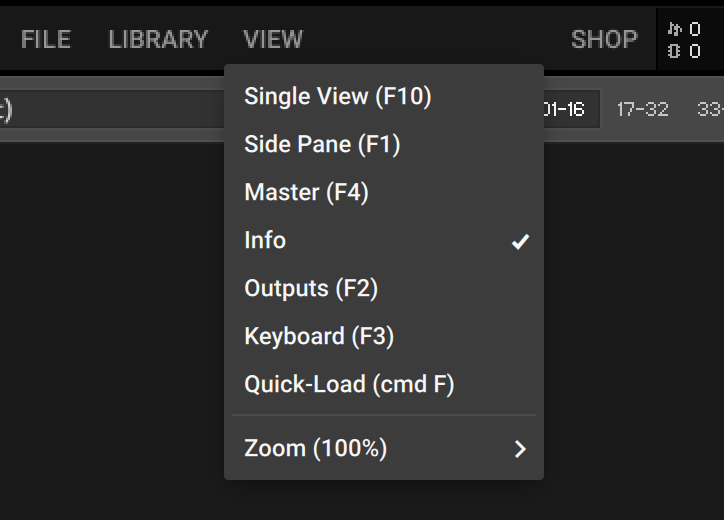This screenshot has height=520, width=724.
Task: Click the memory usage chip icon
Action: (674, 51)
